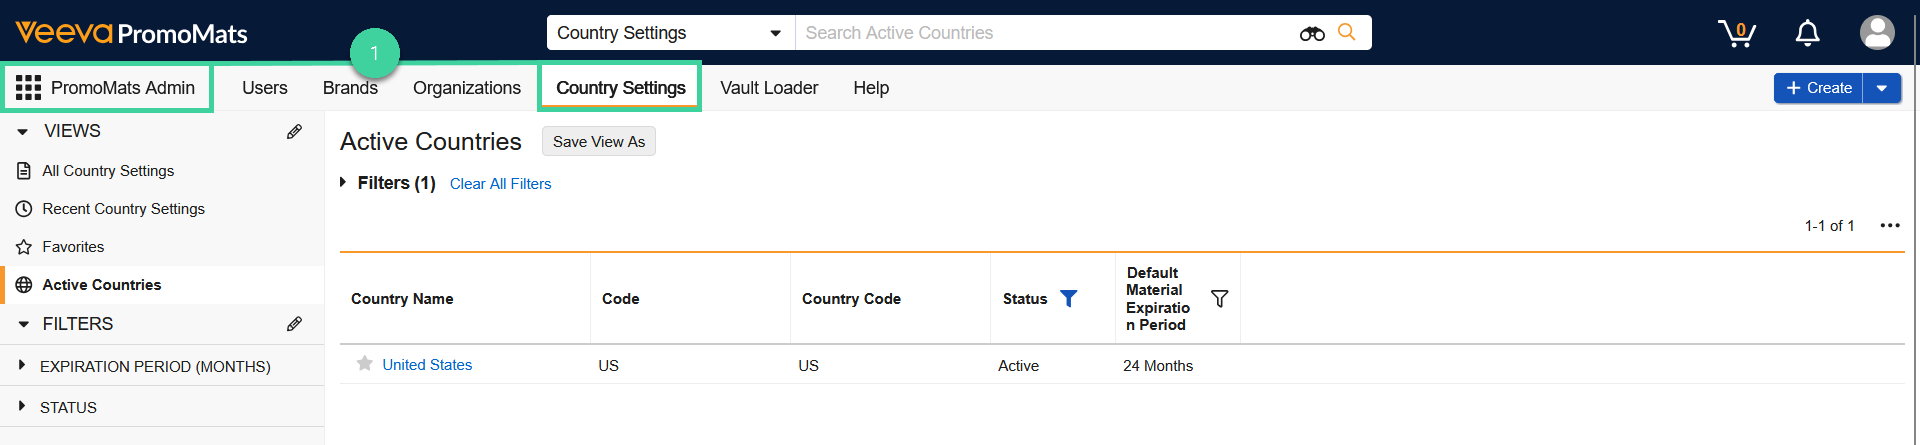Click Save View As button
Screen dimensions: 1920x445
[x=599, y=142]
